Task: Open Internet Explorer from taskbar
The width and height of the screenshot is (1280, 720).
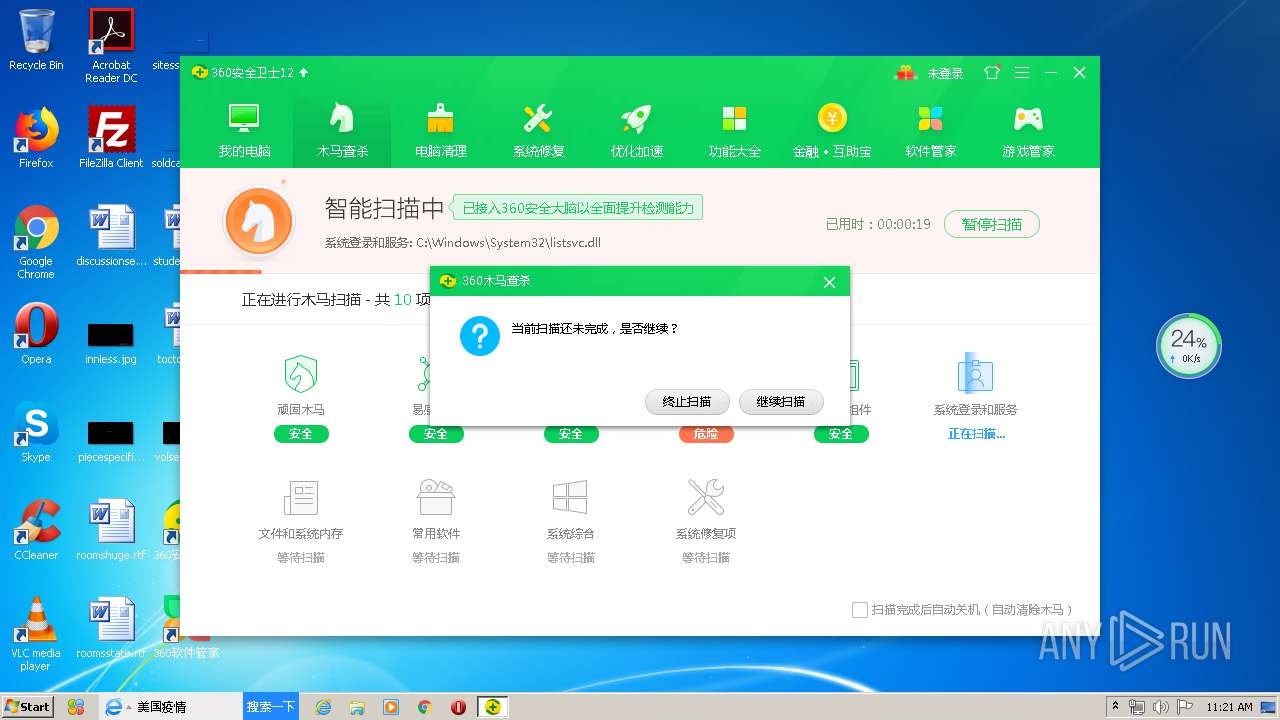Action: pos(323,707)
